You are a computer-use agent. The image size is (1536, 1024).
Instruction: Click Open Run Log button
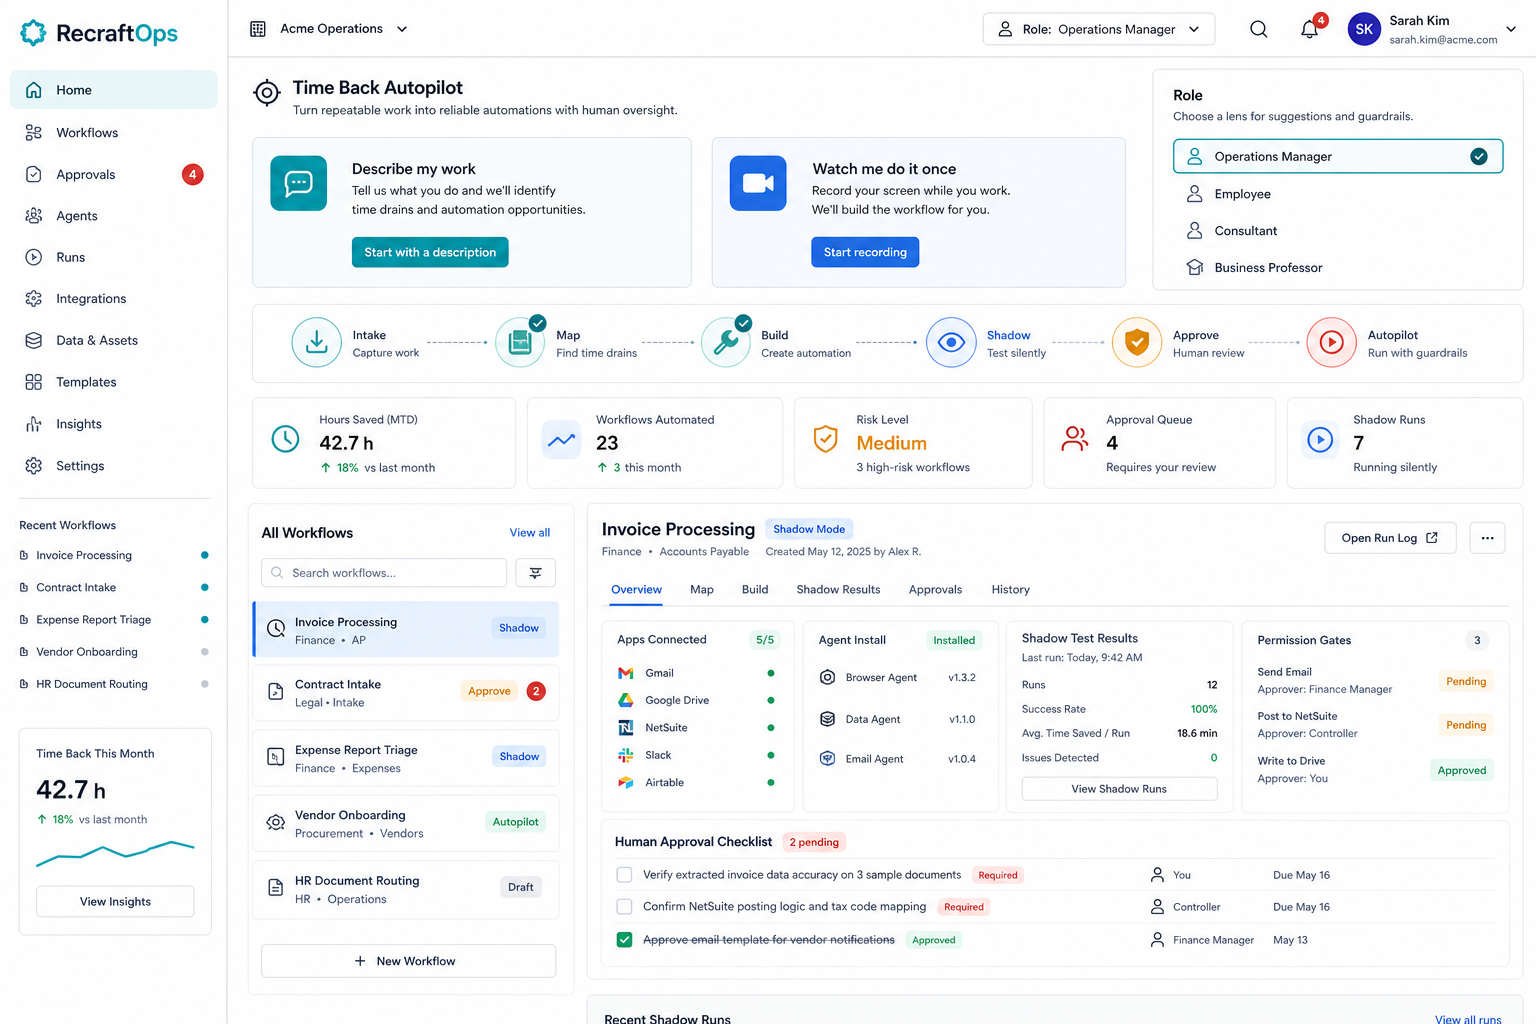click(x=1390, y=538)
